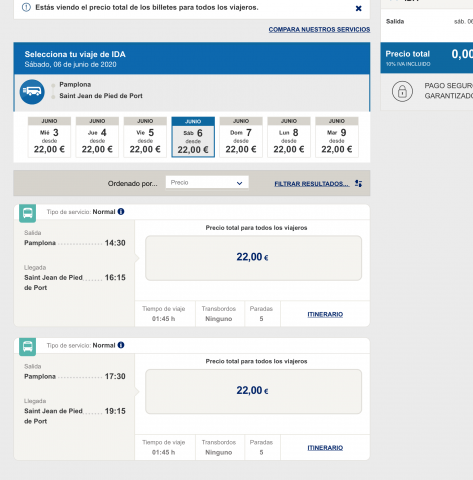Click info icon for 17:30 service type

coord(121,345)
